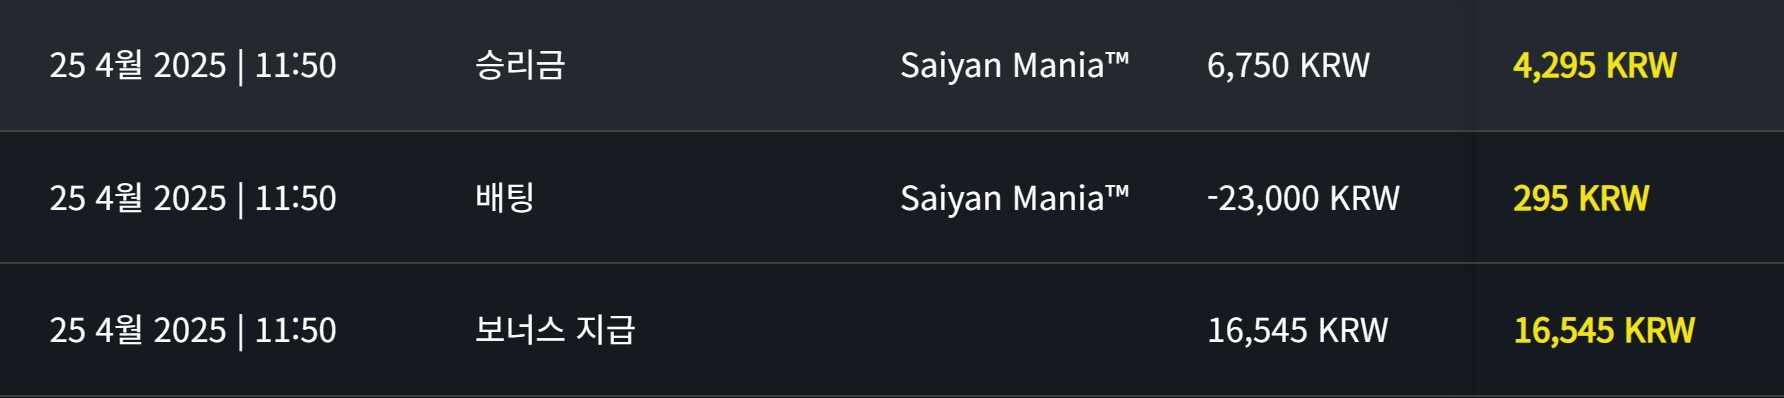Click the date 25 4월 2025 in 승리금 row

point(138,66)
